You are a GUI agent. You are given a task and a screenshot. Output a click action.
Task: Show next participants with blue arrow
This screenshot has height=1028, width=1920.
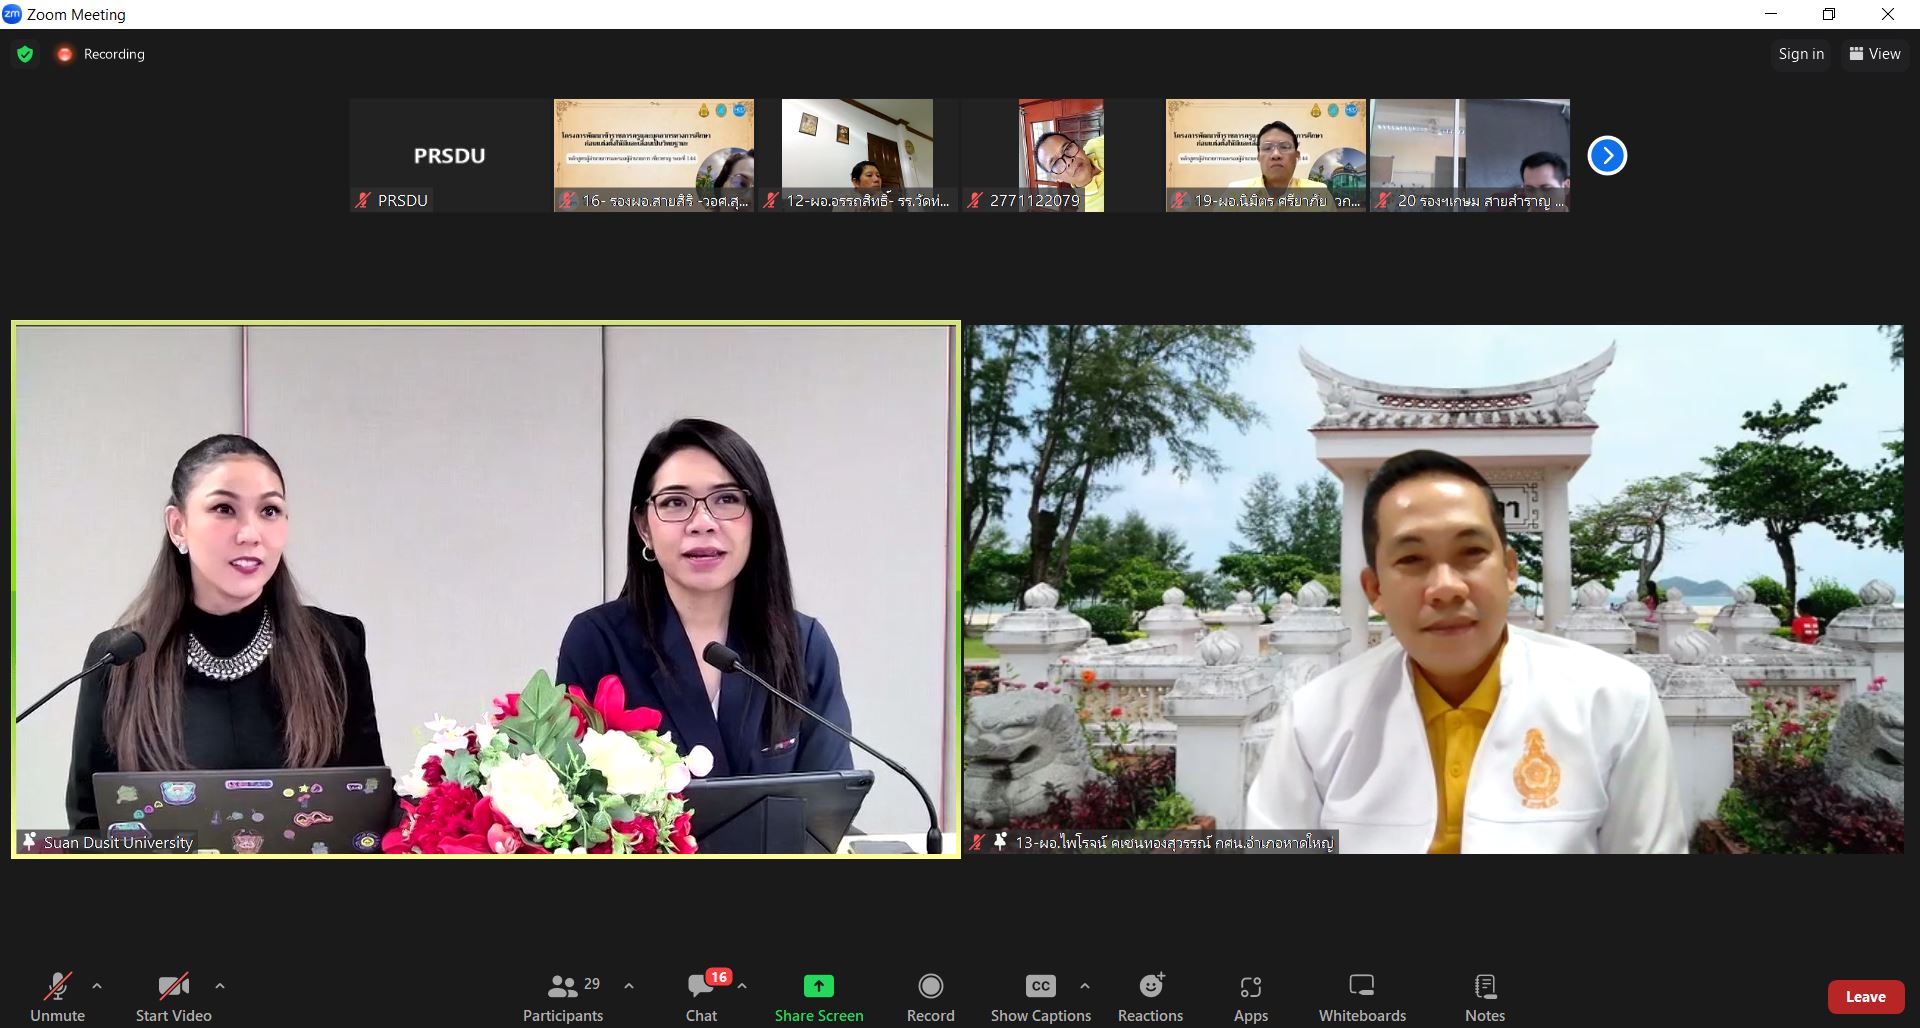1607,156
